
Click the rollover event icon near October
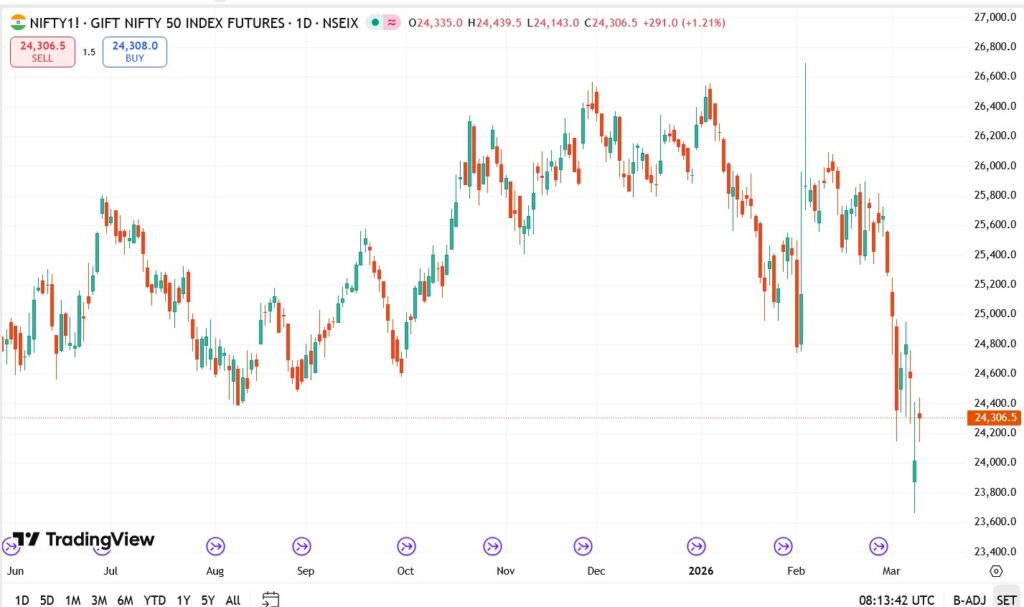point(406,546)
